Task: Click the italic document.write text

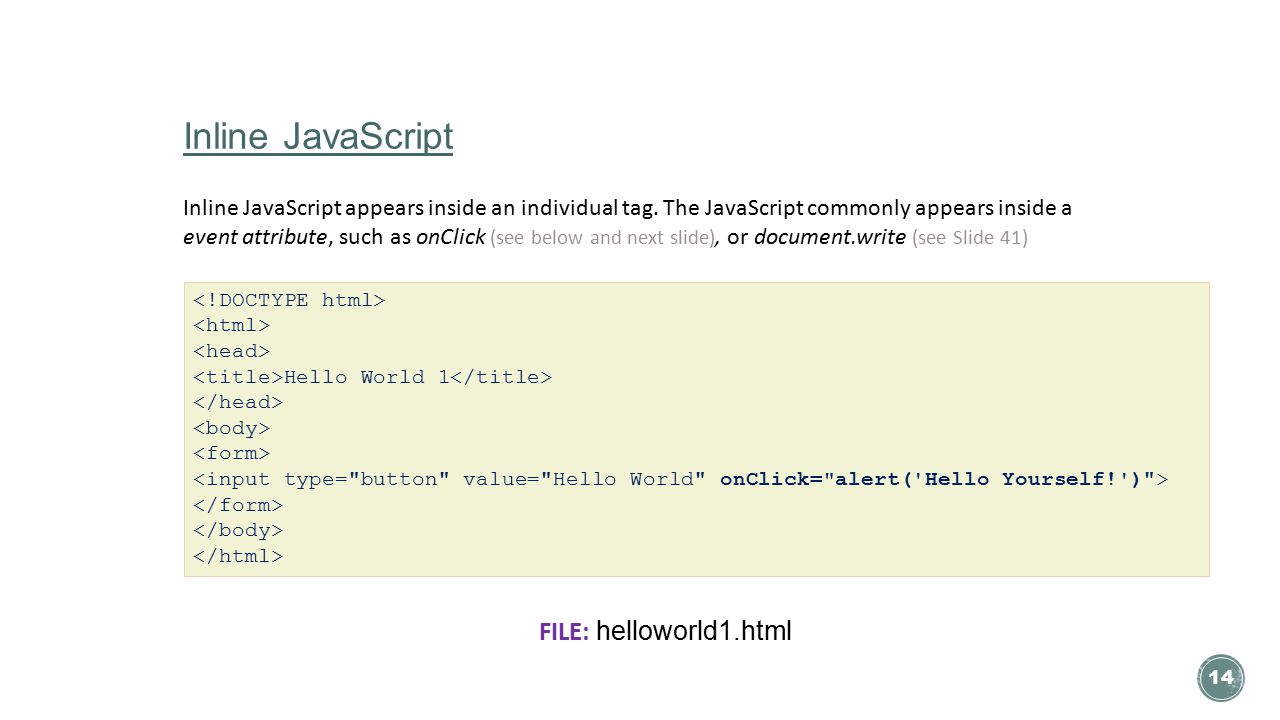Action: pos(830,238)
